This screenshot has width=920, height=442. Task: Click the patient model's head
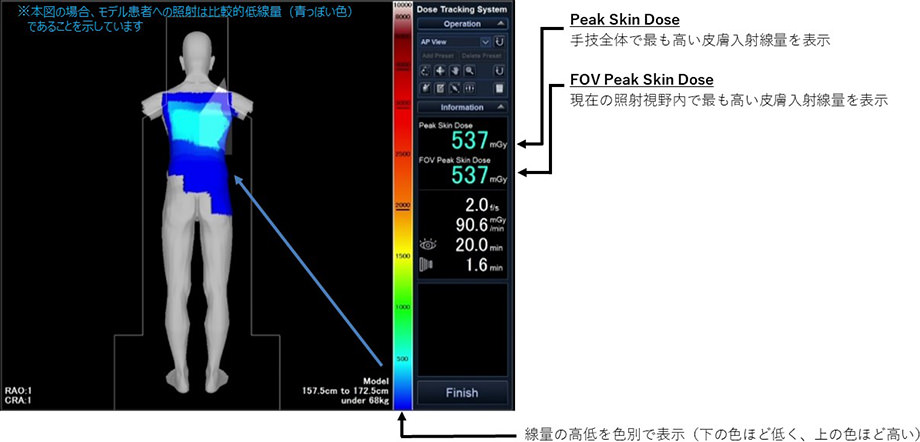point(197,50)
